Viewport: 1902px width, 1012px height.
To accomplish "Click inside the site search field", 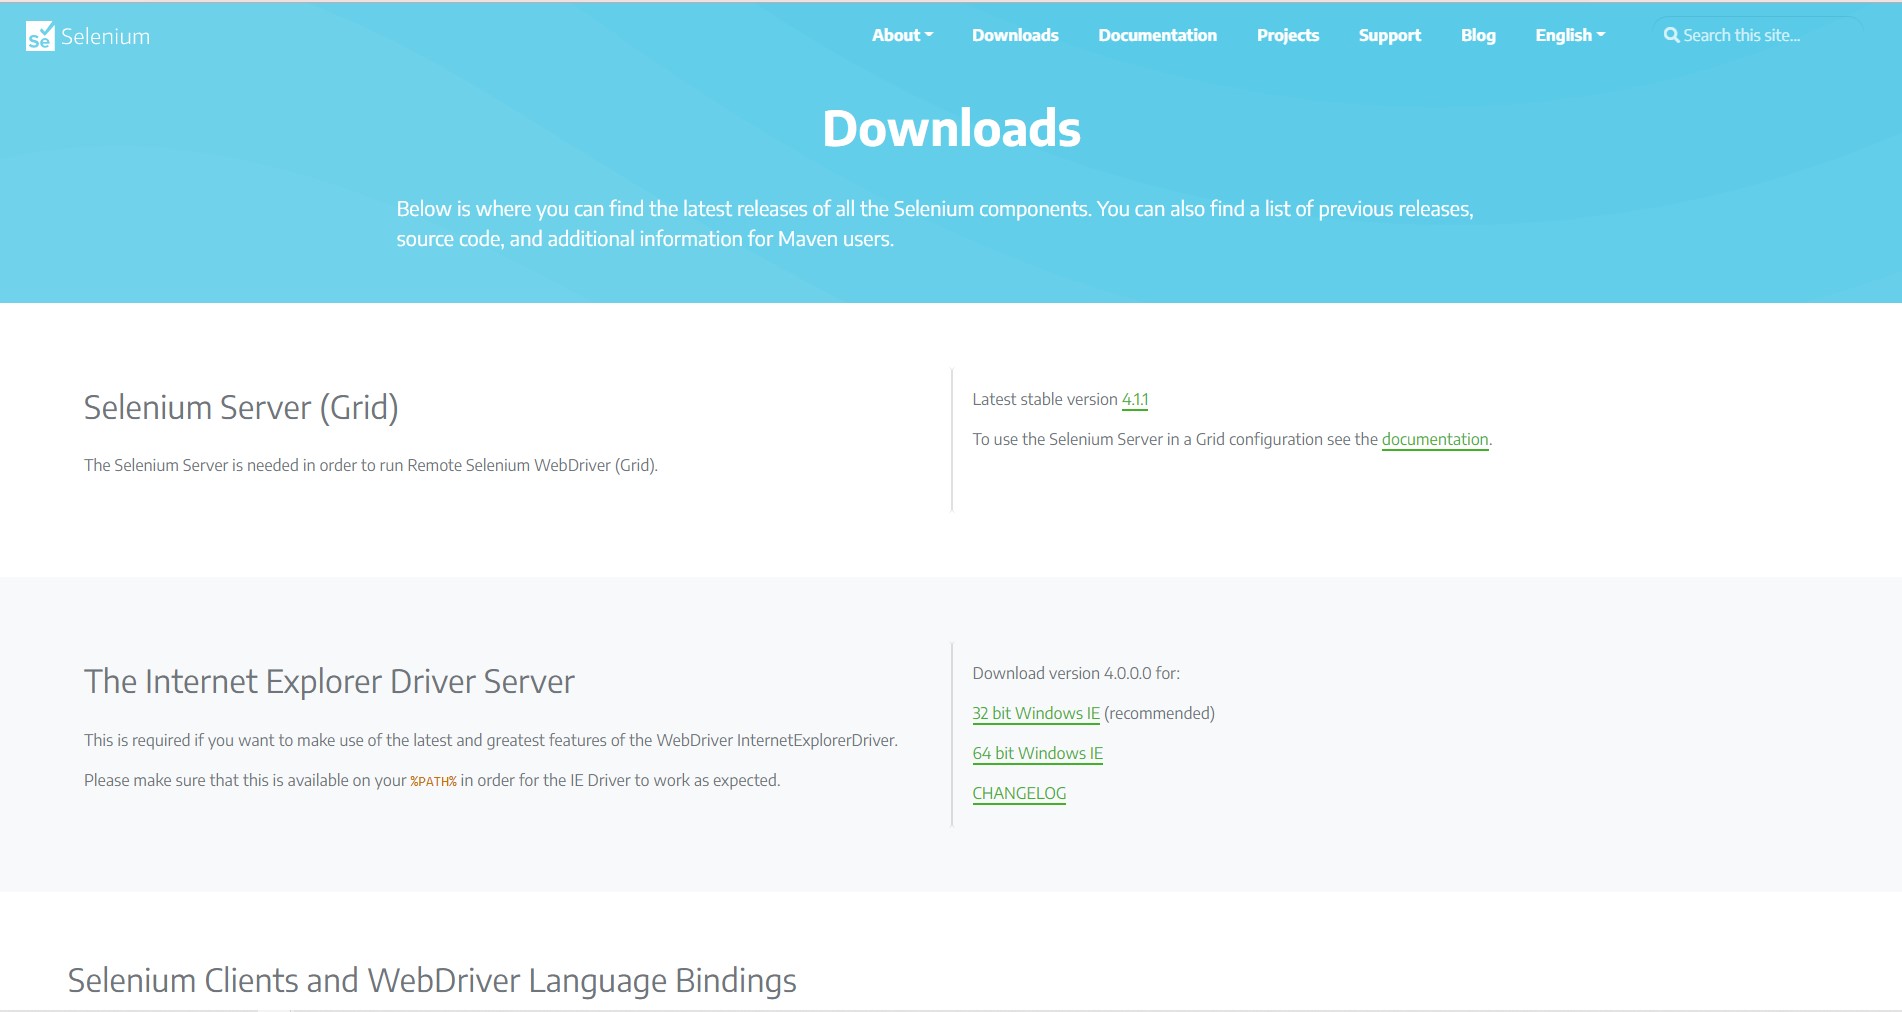I will click(1760, 34).
